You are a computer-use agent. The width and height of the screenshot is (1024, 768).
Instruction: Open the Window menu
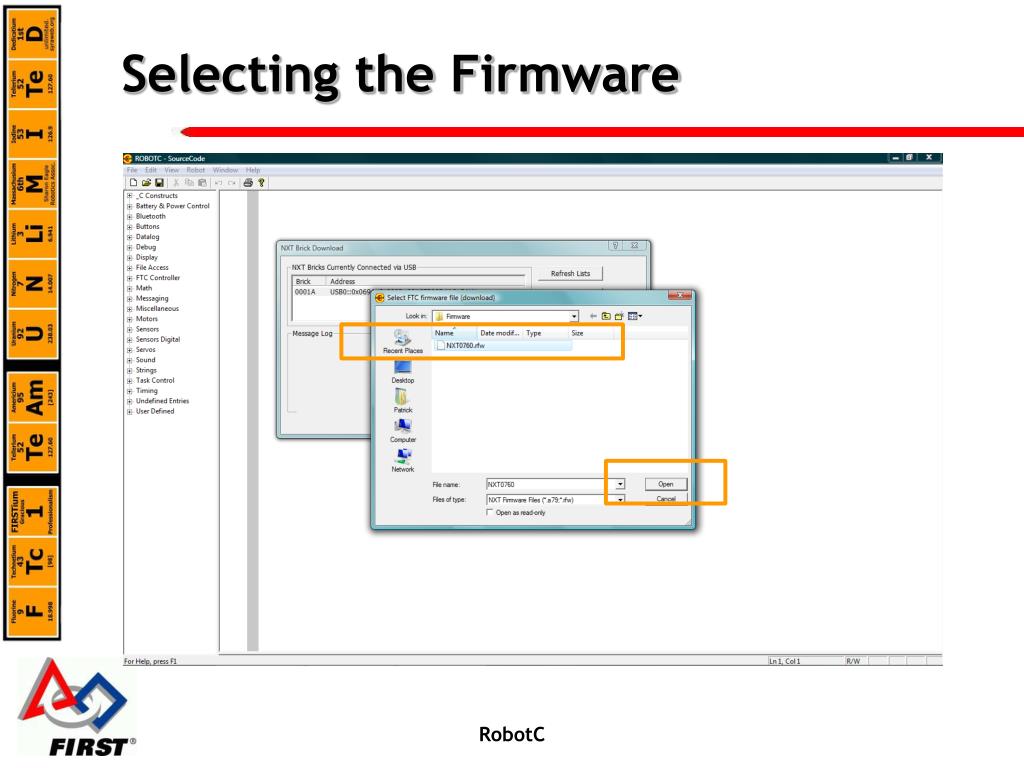click(x=225, y=170)
